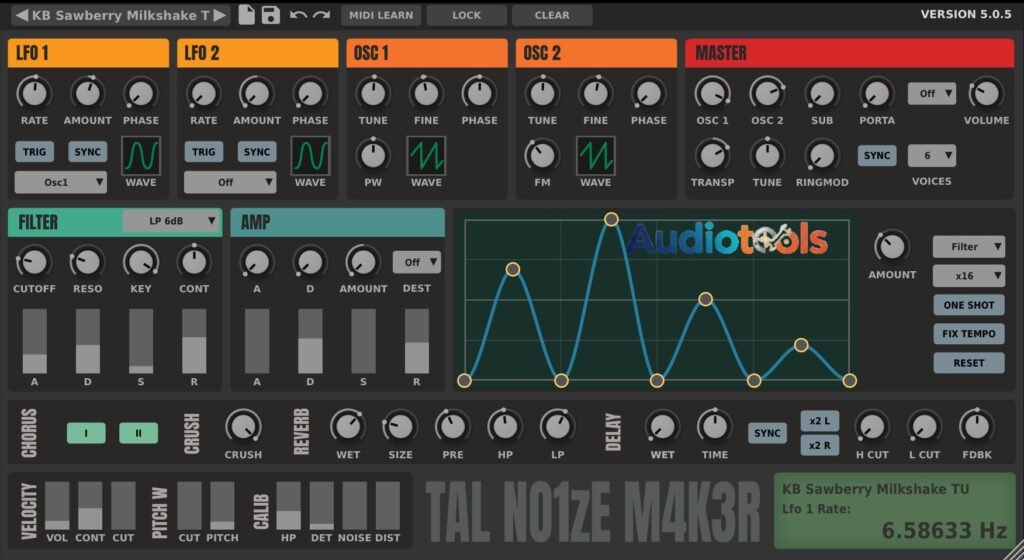
Task: Click the redo arrow icon
Action: (x=321, y=15)
